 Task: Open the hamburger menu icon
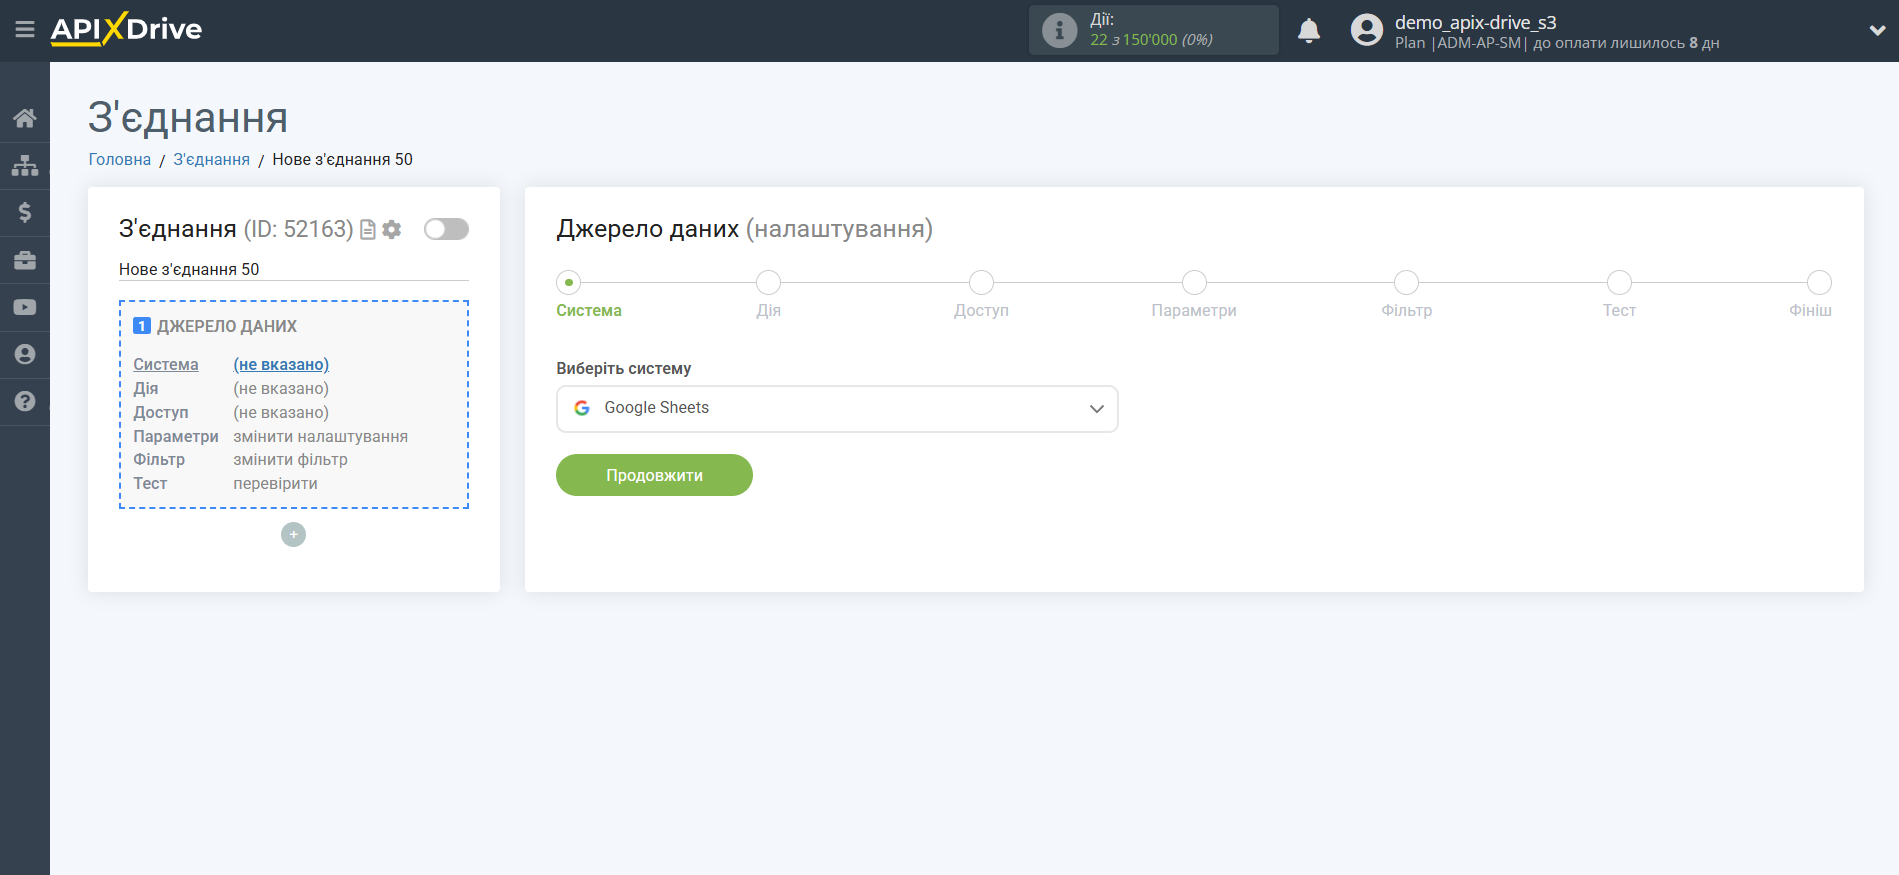point(25,29)
